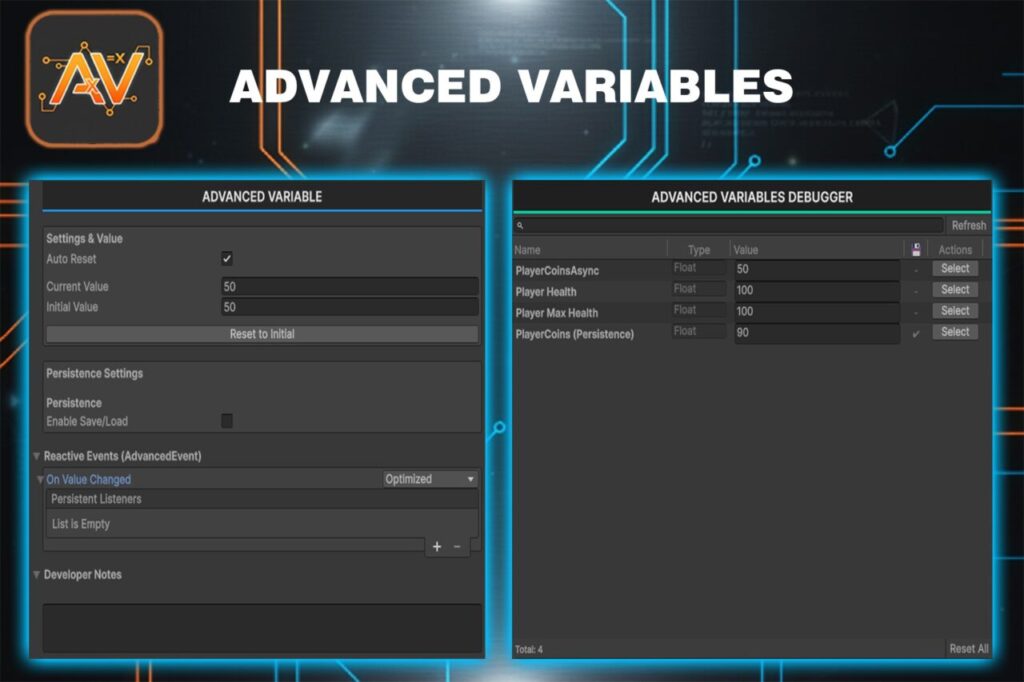Click the Current Value input field
Screen dimensions: 1024x682
(350, 287)
